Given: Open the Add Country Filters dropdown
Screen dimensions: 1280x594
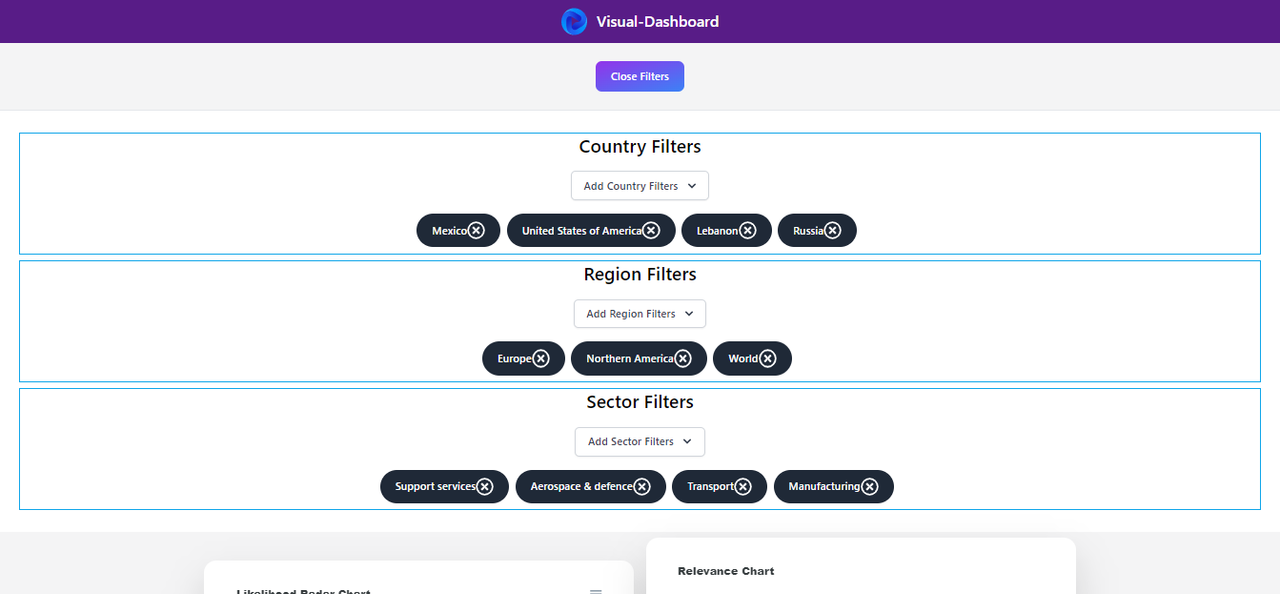Looking at the screenshot, I should [x=640, y=186].
